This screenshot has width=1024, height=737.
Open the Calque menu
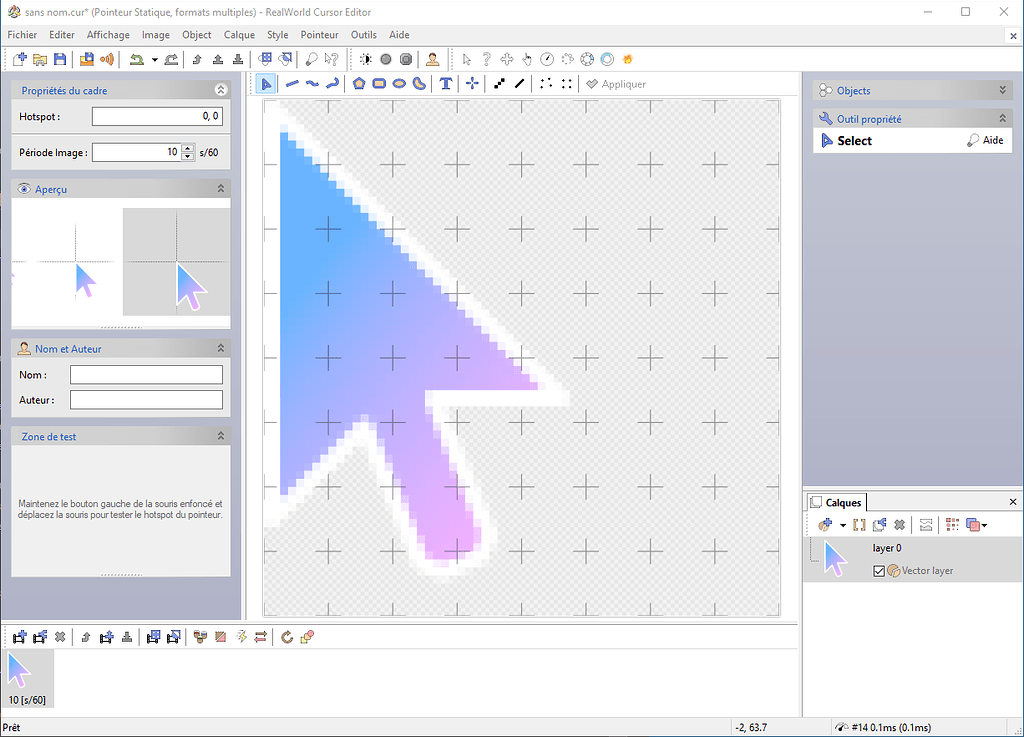coord(239,34)
